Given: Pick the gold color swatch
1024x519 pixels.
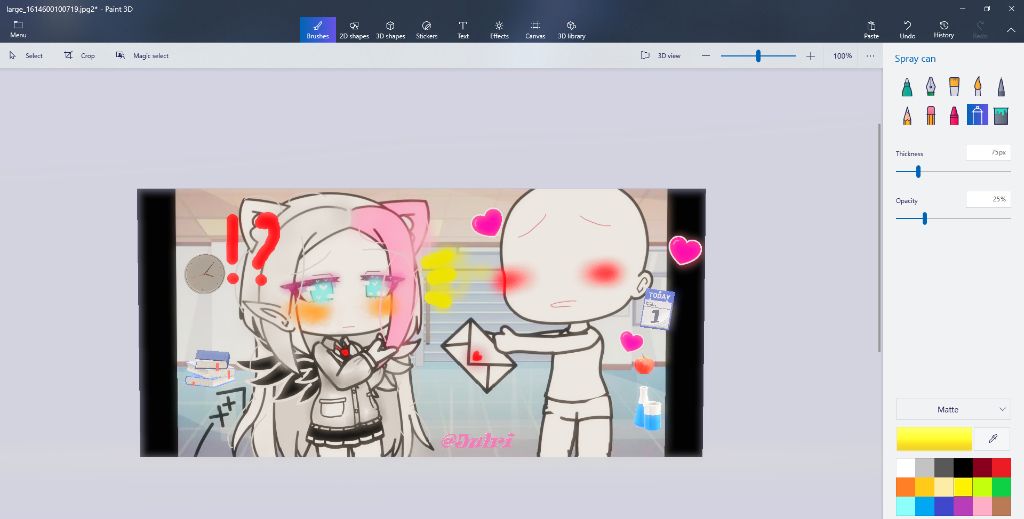Looking at the screenshot, I should pyautogui.click(x=925, y=487).
